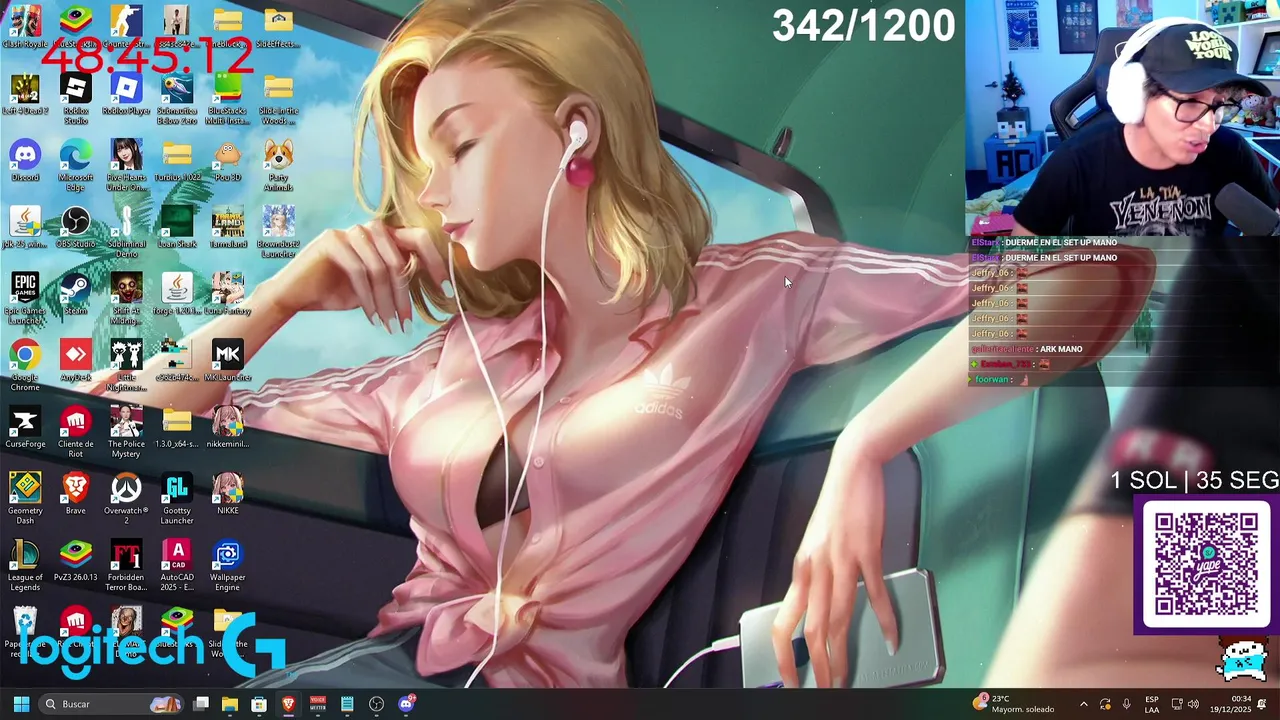Image resolution: width=1280 pixels, height=720 pixels.
Task: Open the PvZ3 26.0.13 shortcut
Action: [76, 560]
